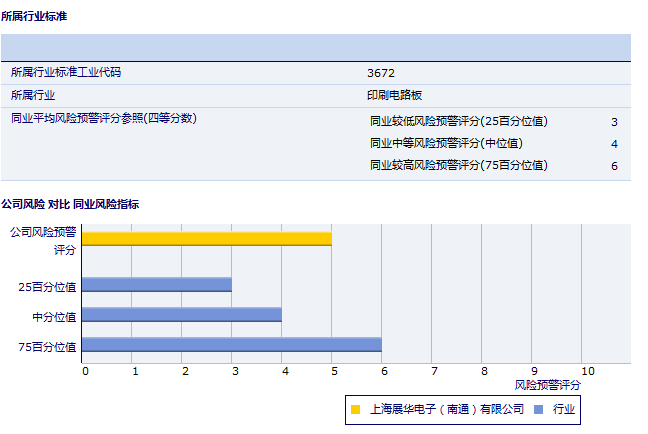Click the 公司风险 对比 同业风险指标 heading
648x434 pixels.
coord(70,204)
